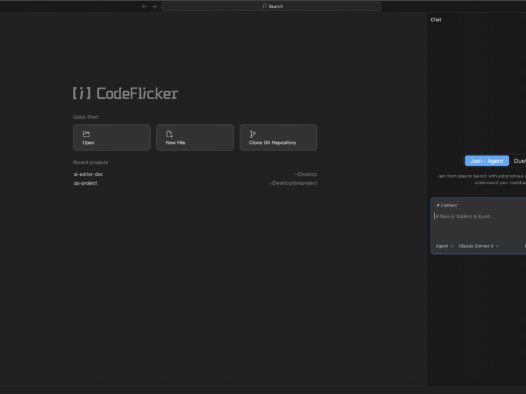
Task: Switch to the Duet mode tab
Action: (x=519, y=161)
